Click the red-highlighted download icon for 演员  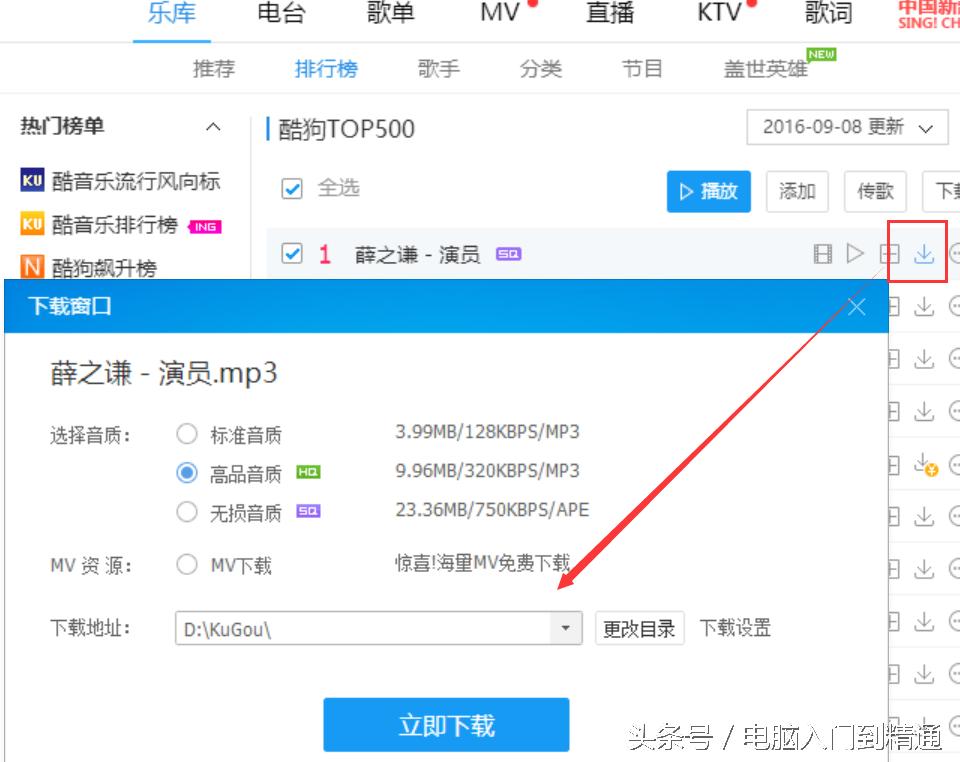tap(922, 254)
